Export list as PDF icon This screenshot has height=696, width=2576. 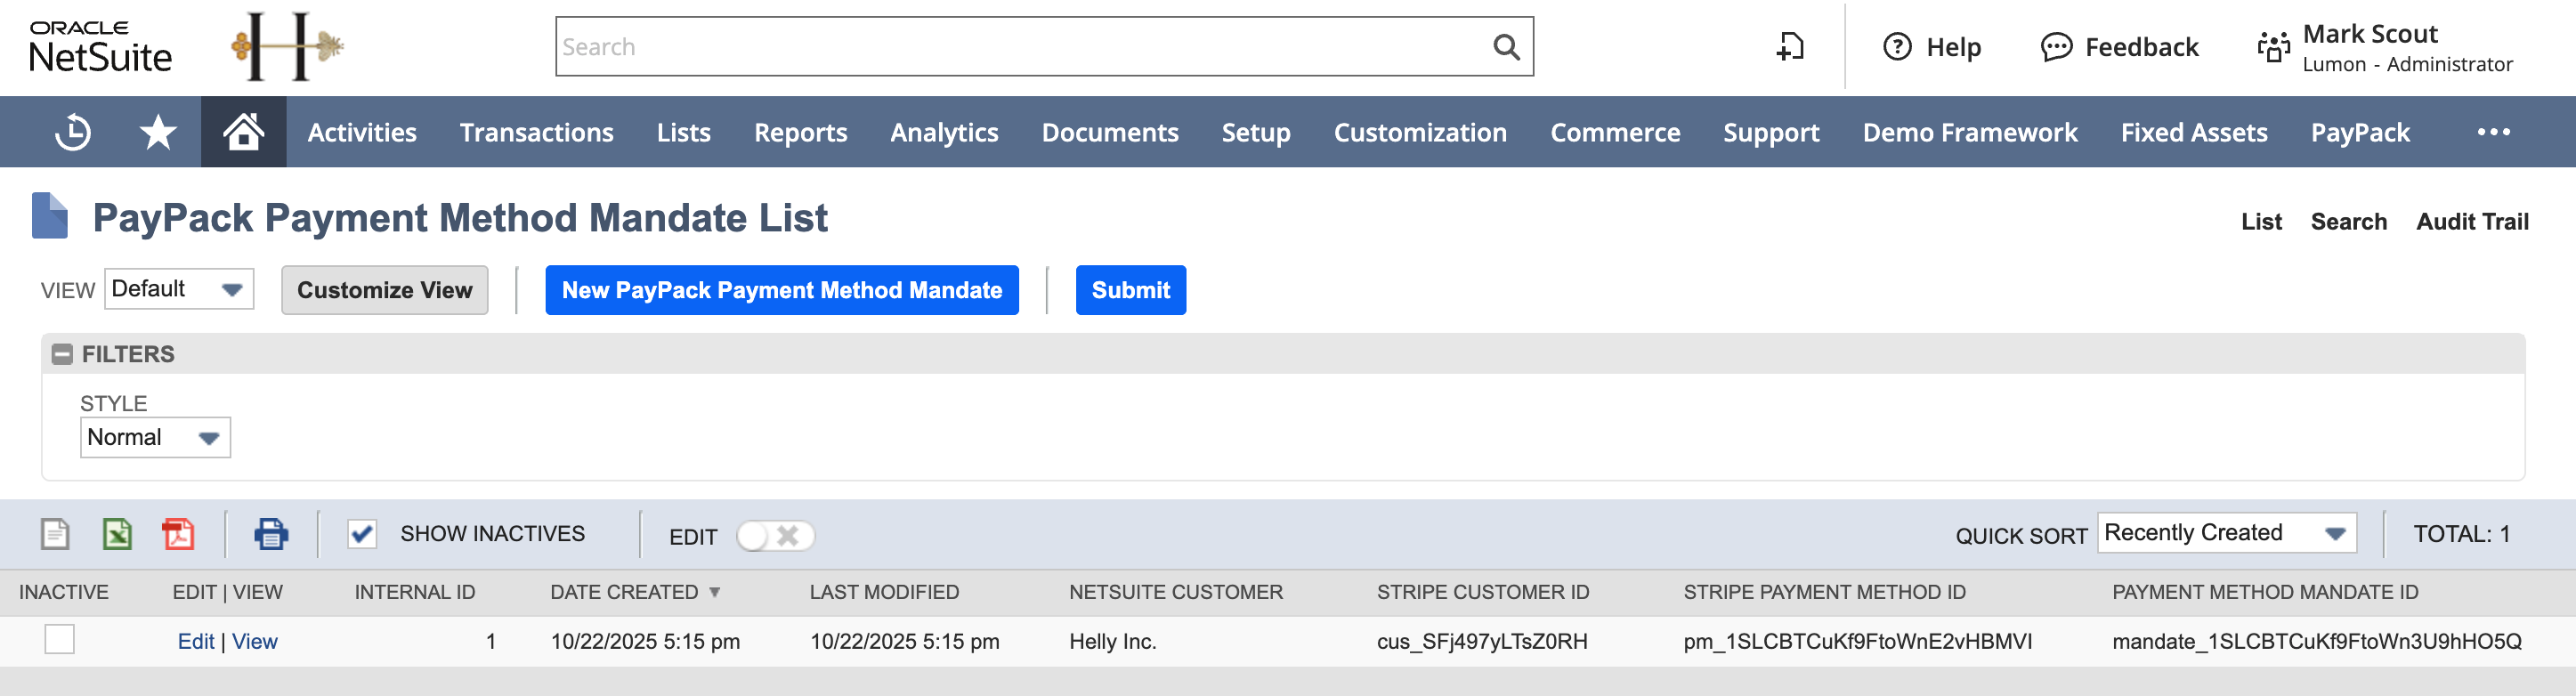pos(178,534)
